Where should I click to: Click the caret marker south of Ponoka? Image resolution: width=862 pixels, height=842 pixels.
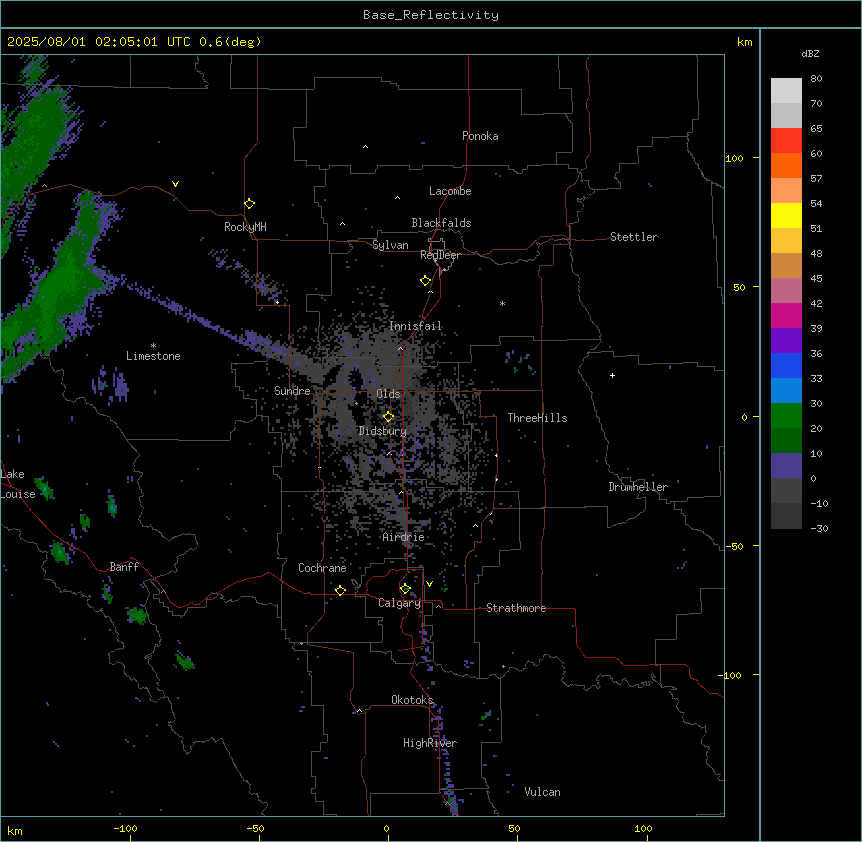tap(365, 147)
